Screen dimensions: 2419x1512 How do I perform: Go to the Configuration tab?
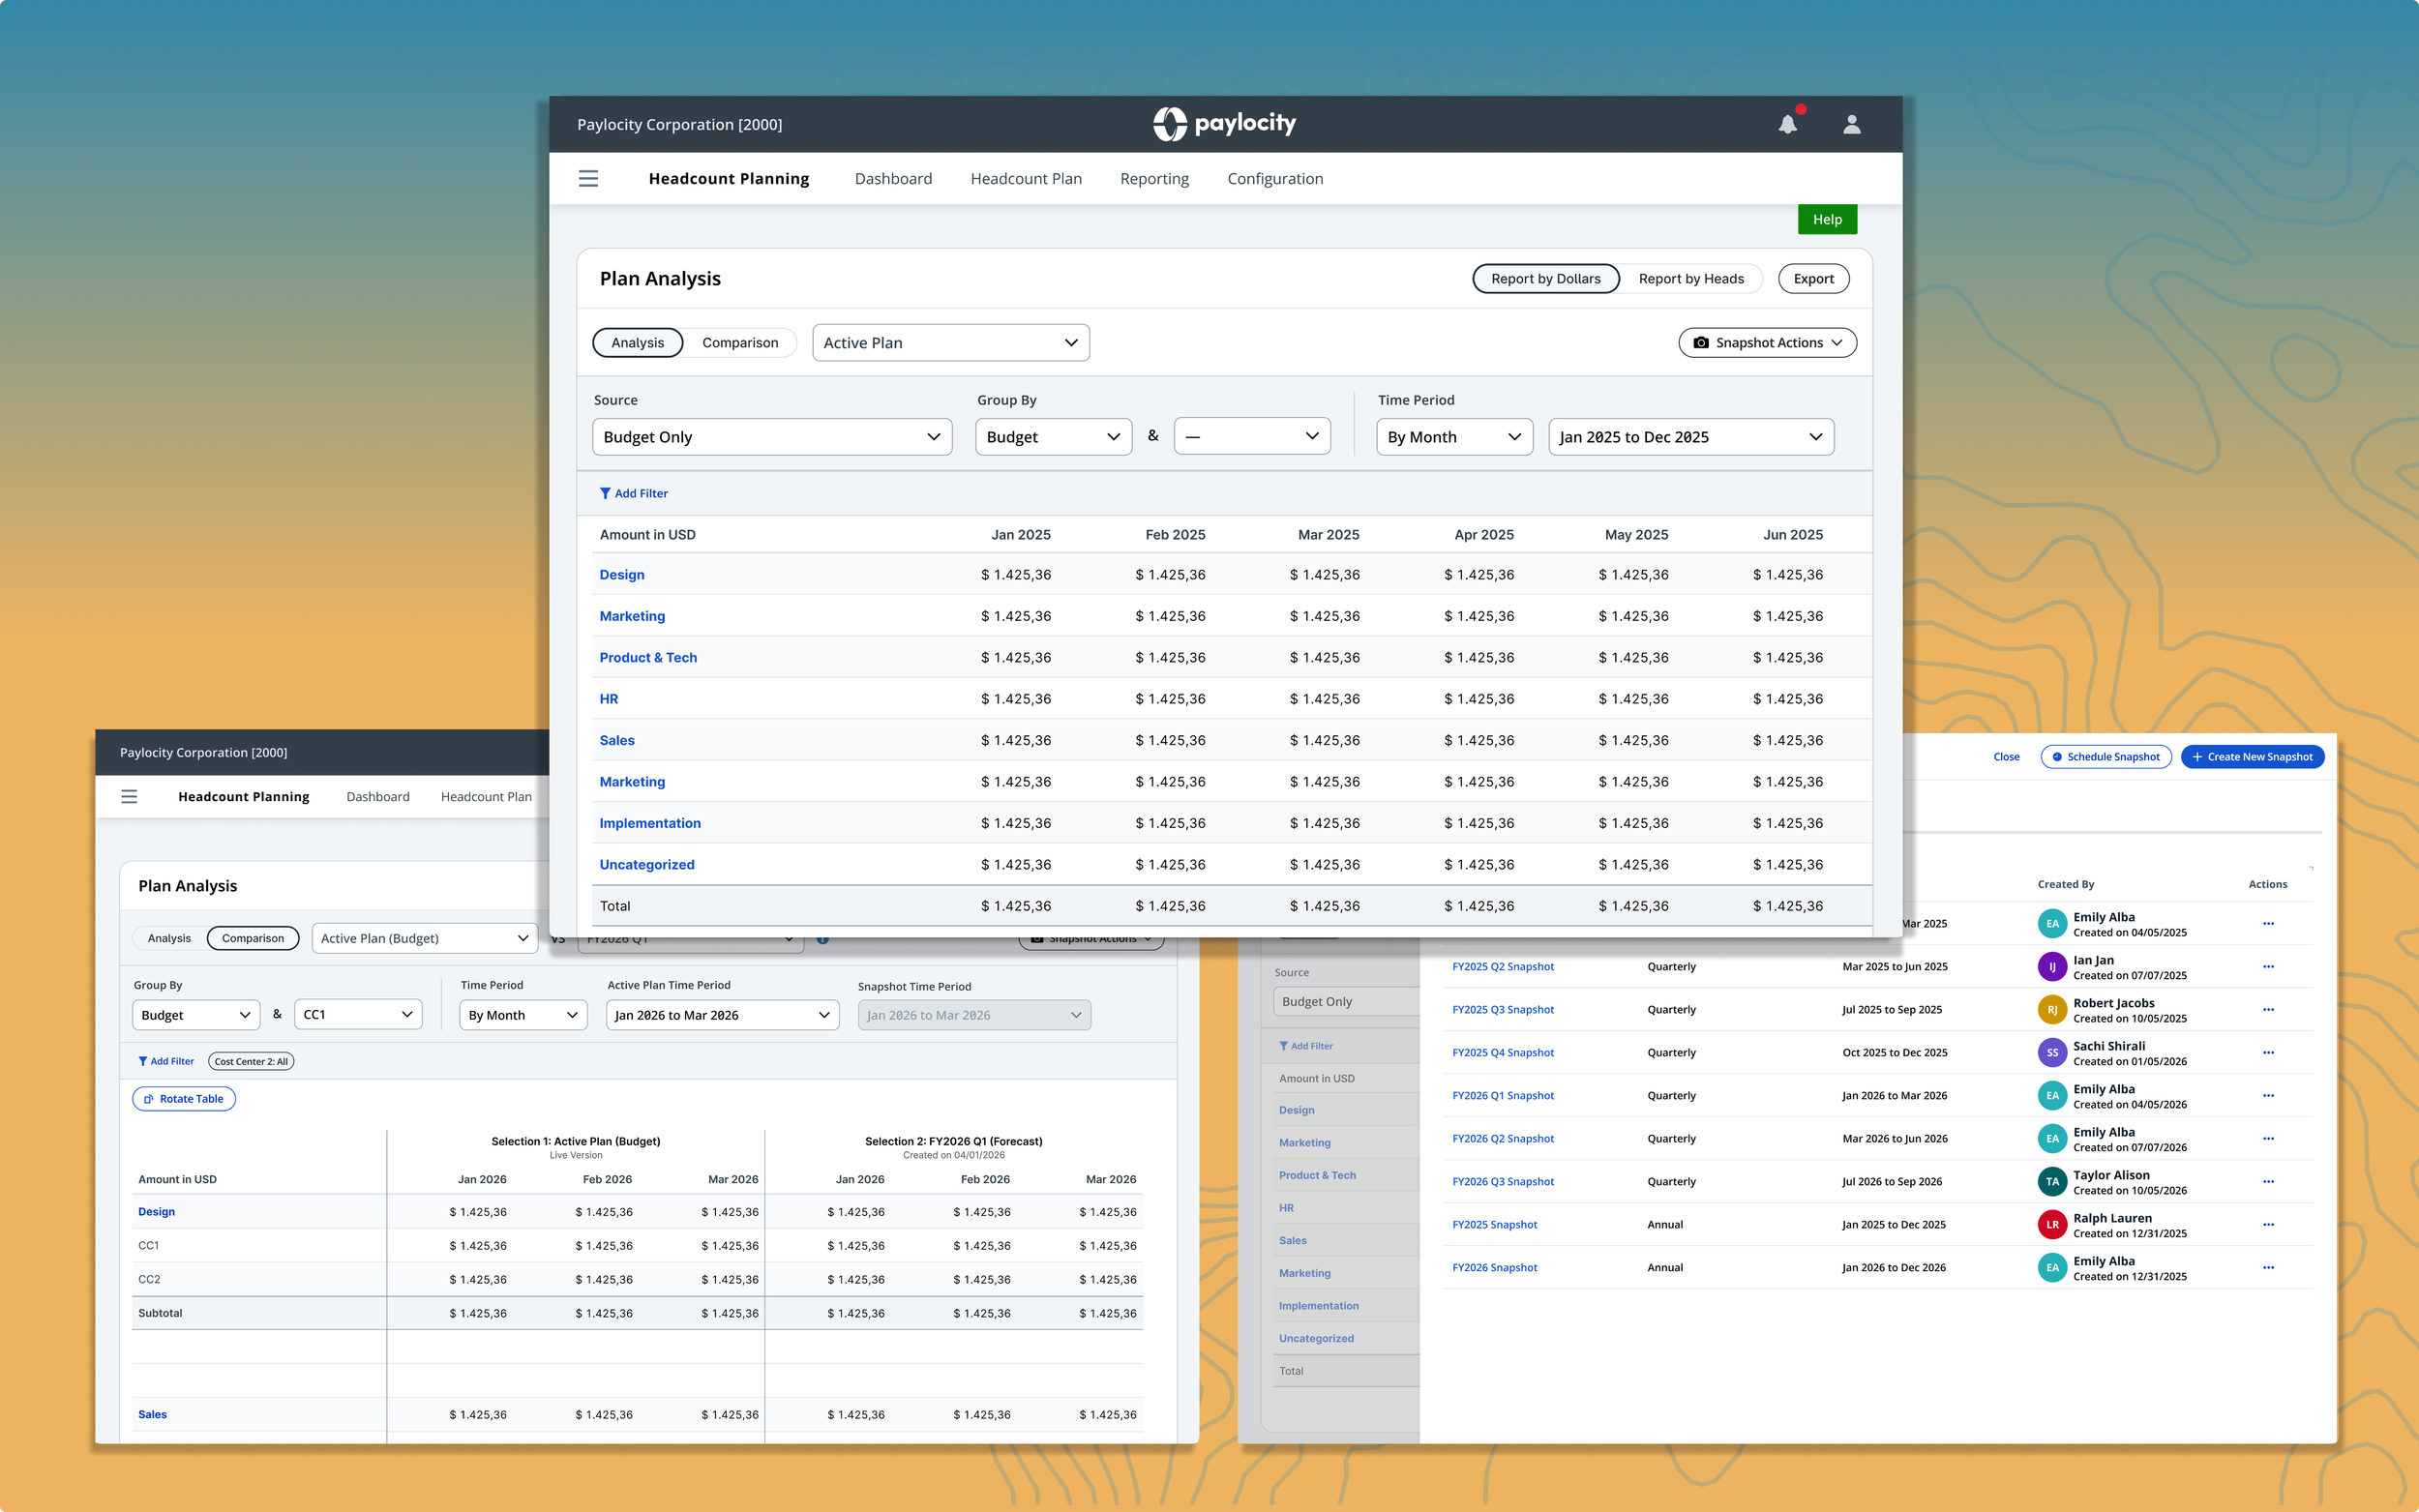point(1275,178)
